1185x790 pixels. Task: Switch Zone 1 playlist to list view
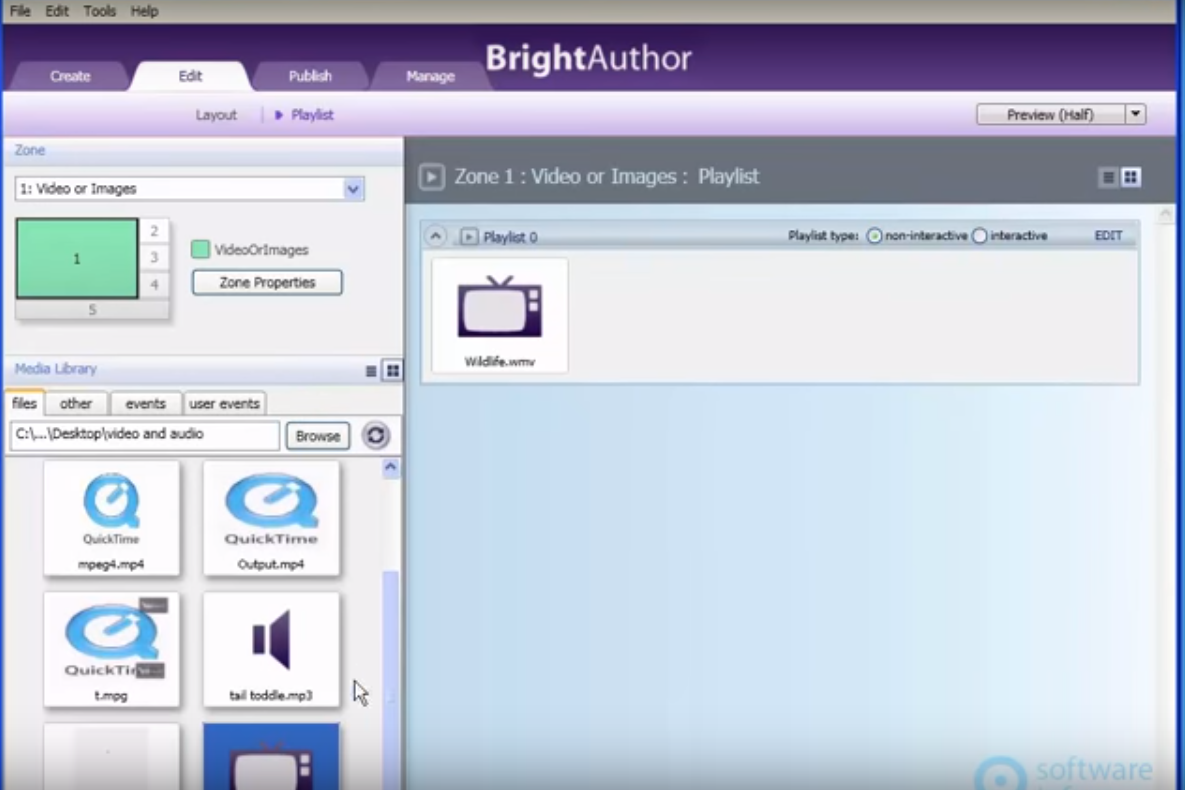1106,177
